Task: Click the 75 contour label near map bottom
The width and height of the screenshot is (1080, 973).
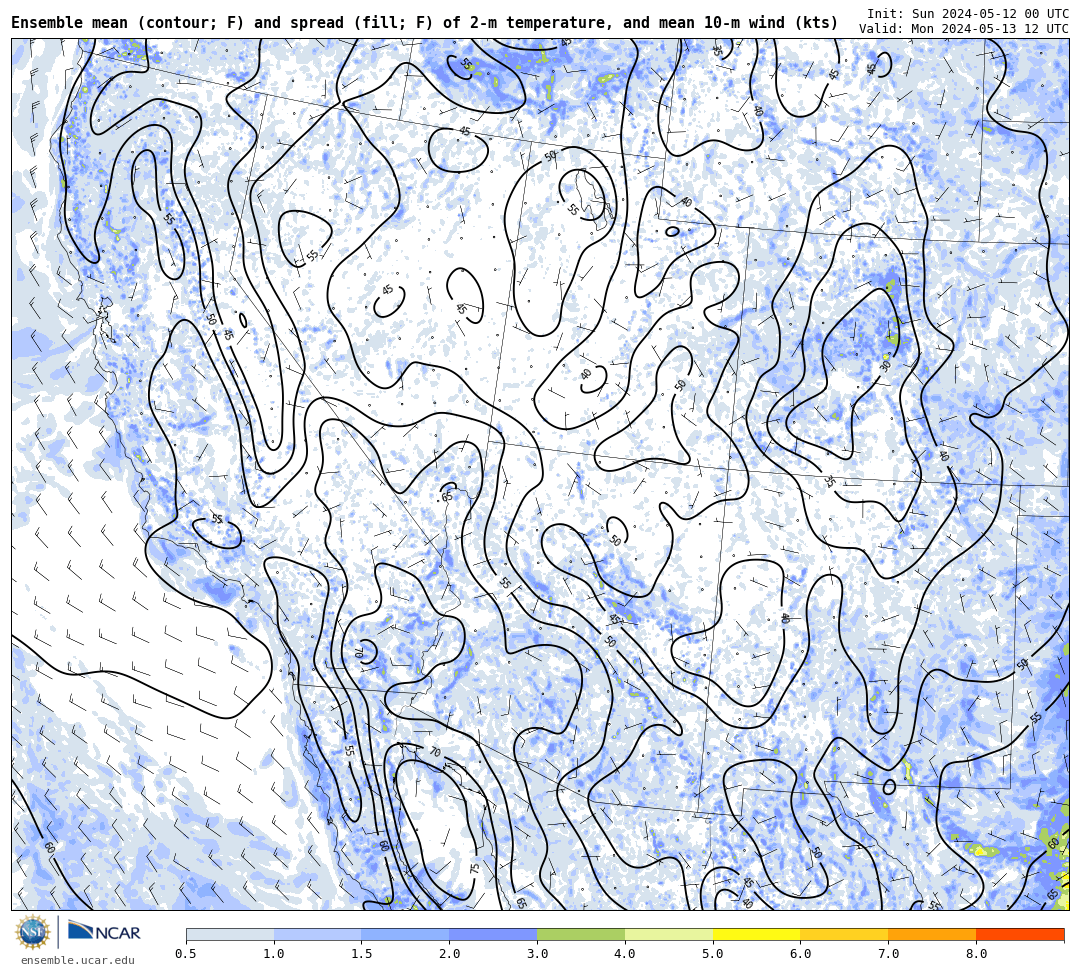Action: tap(475, 868)
